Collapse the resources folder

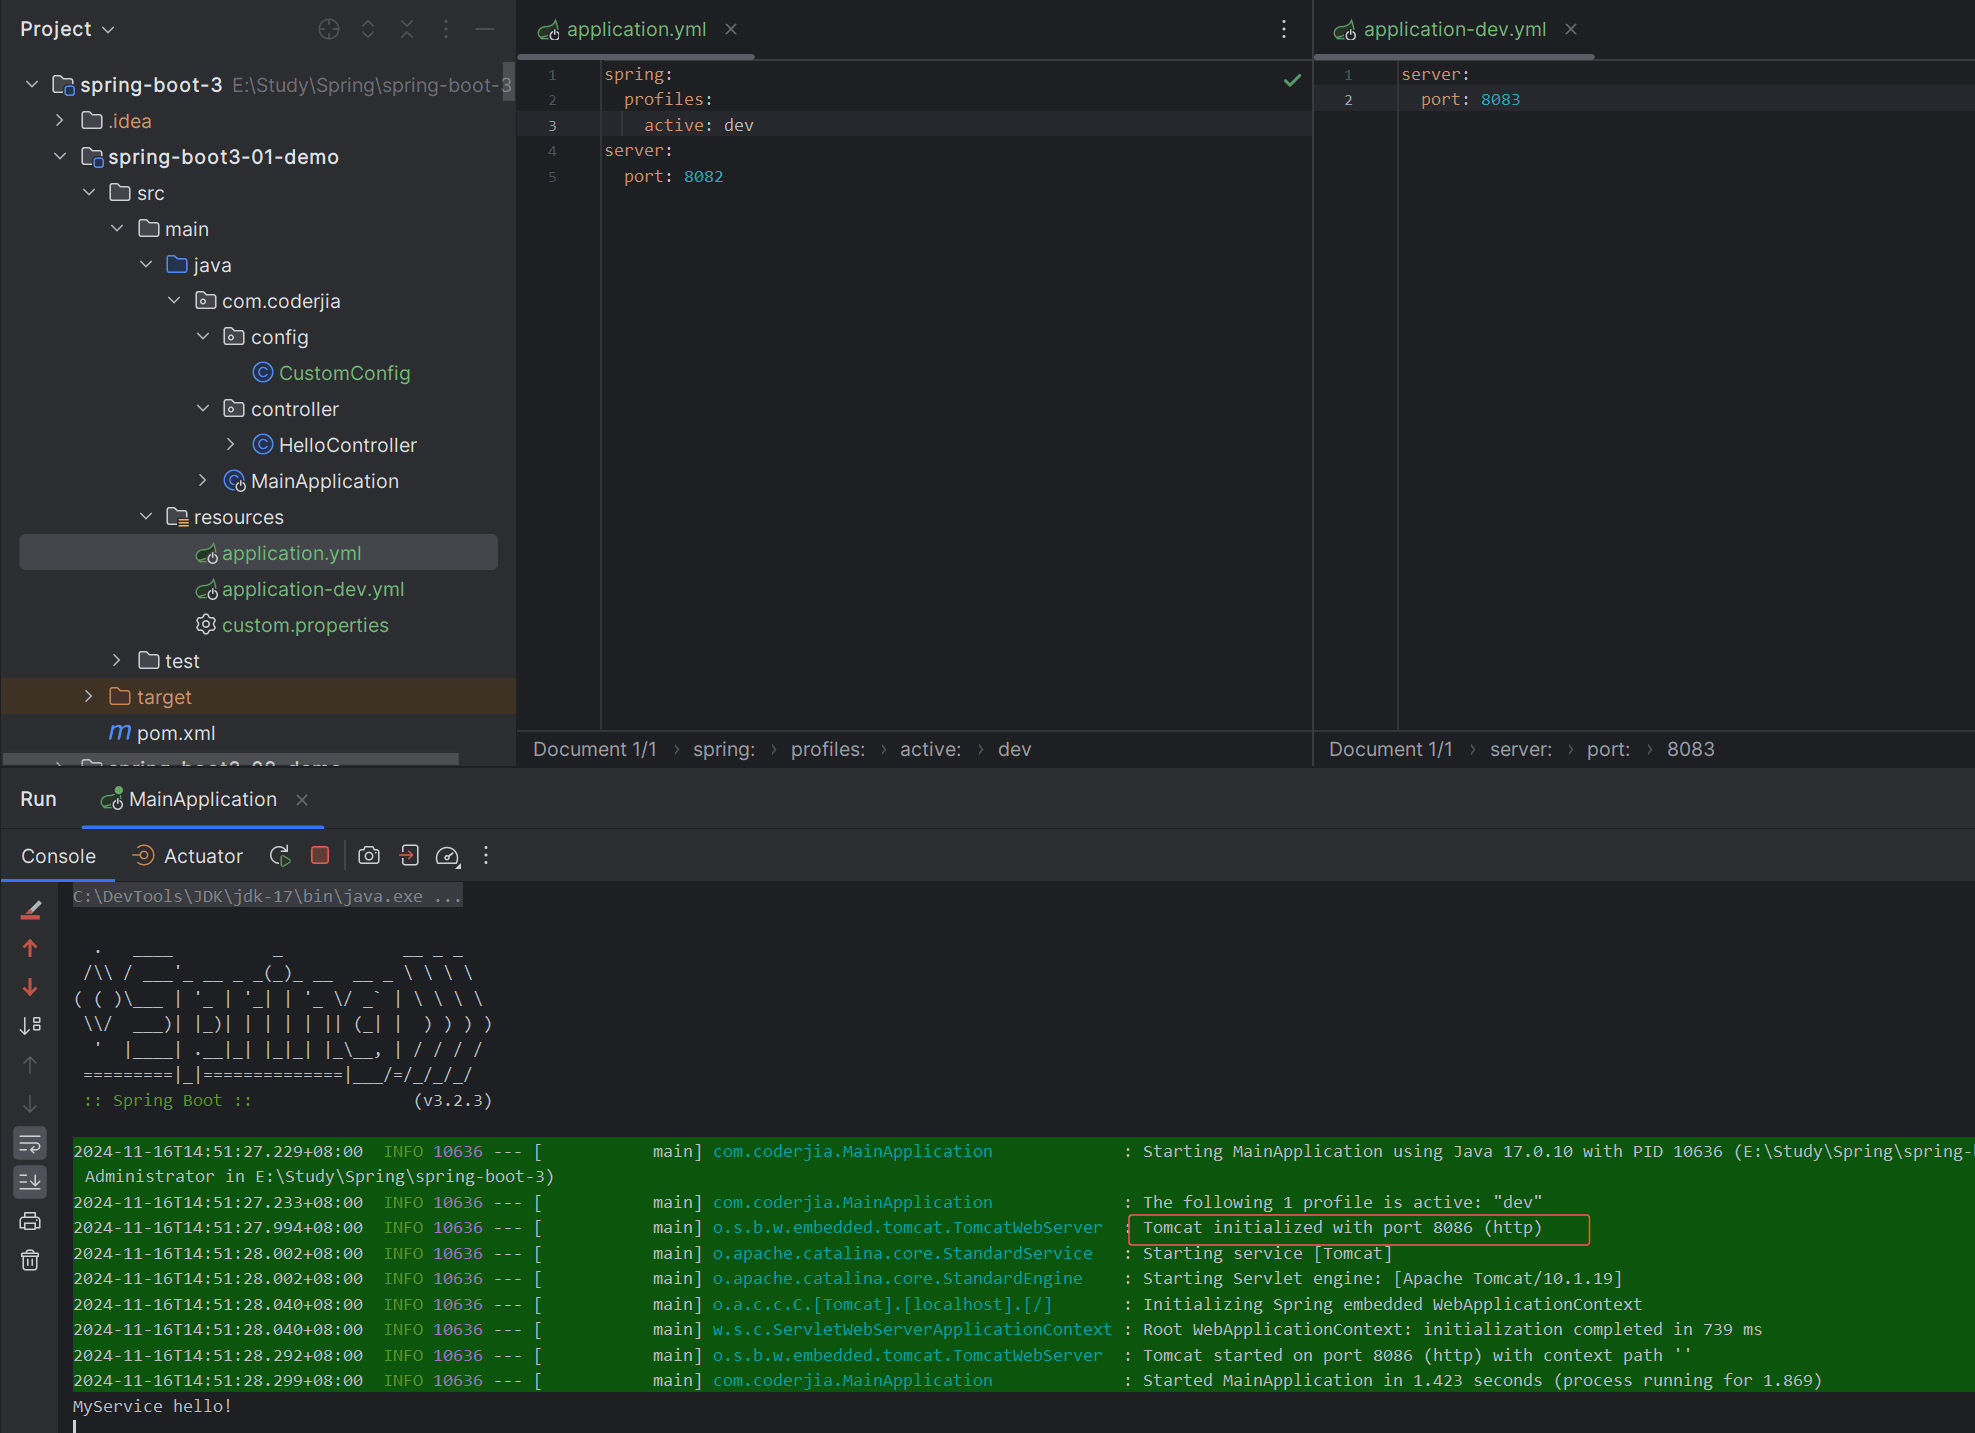pos(146,517)
